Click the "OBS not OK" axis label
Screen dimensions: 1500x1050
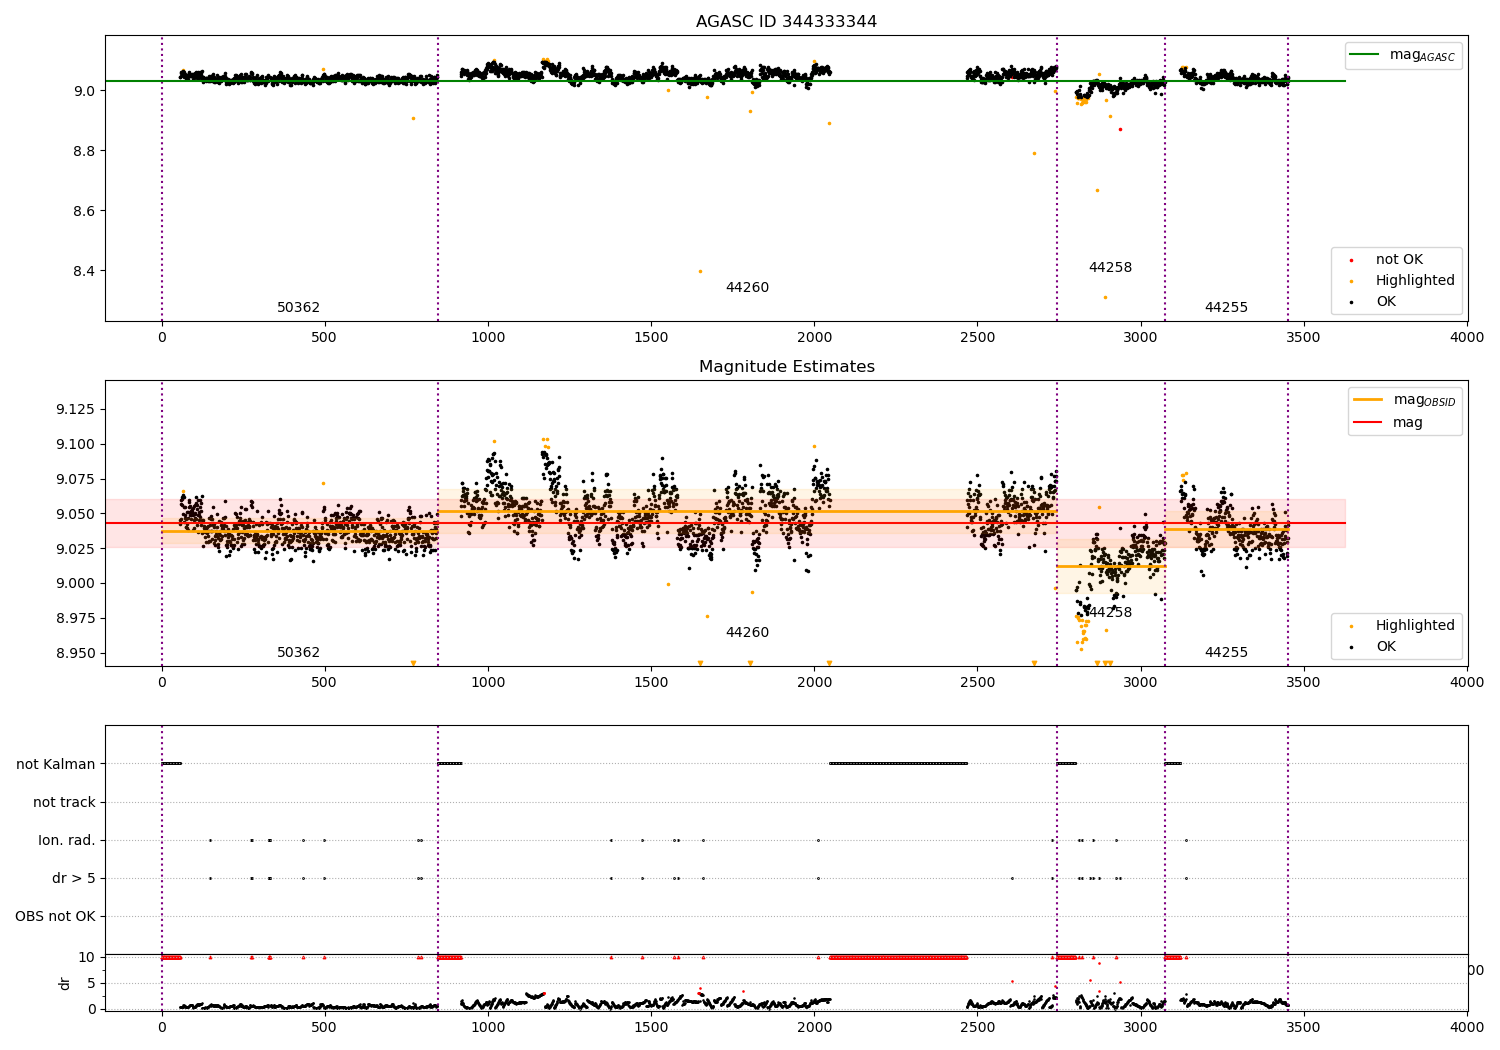coord(56,917)
